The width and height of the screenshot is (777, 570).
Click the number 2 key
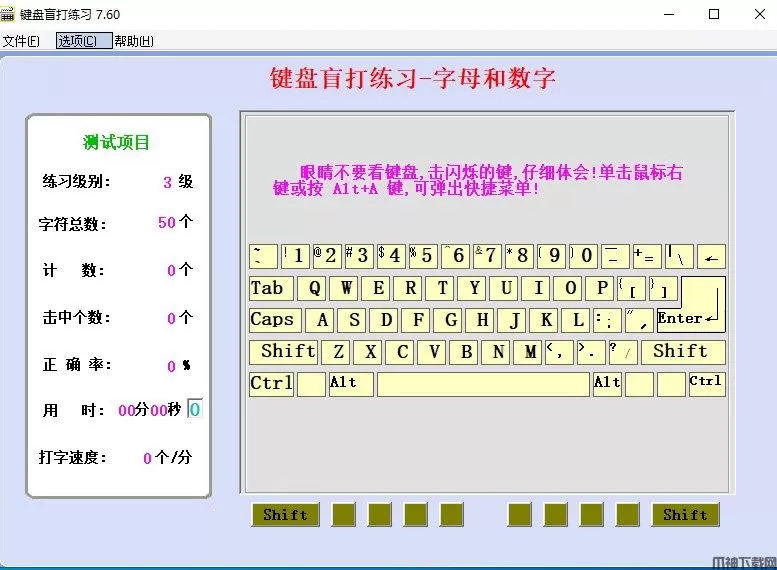327,256
